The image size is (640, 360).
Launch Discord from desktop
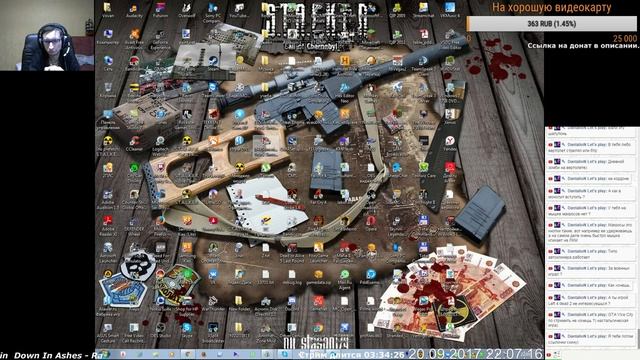[x=292, y=304]
